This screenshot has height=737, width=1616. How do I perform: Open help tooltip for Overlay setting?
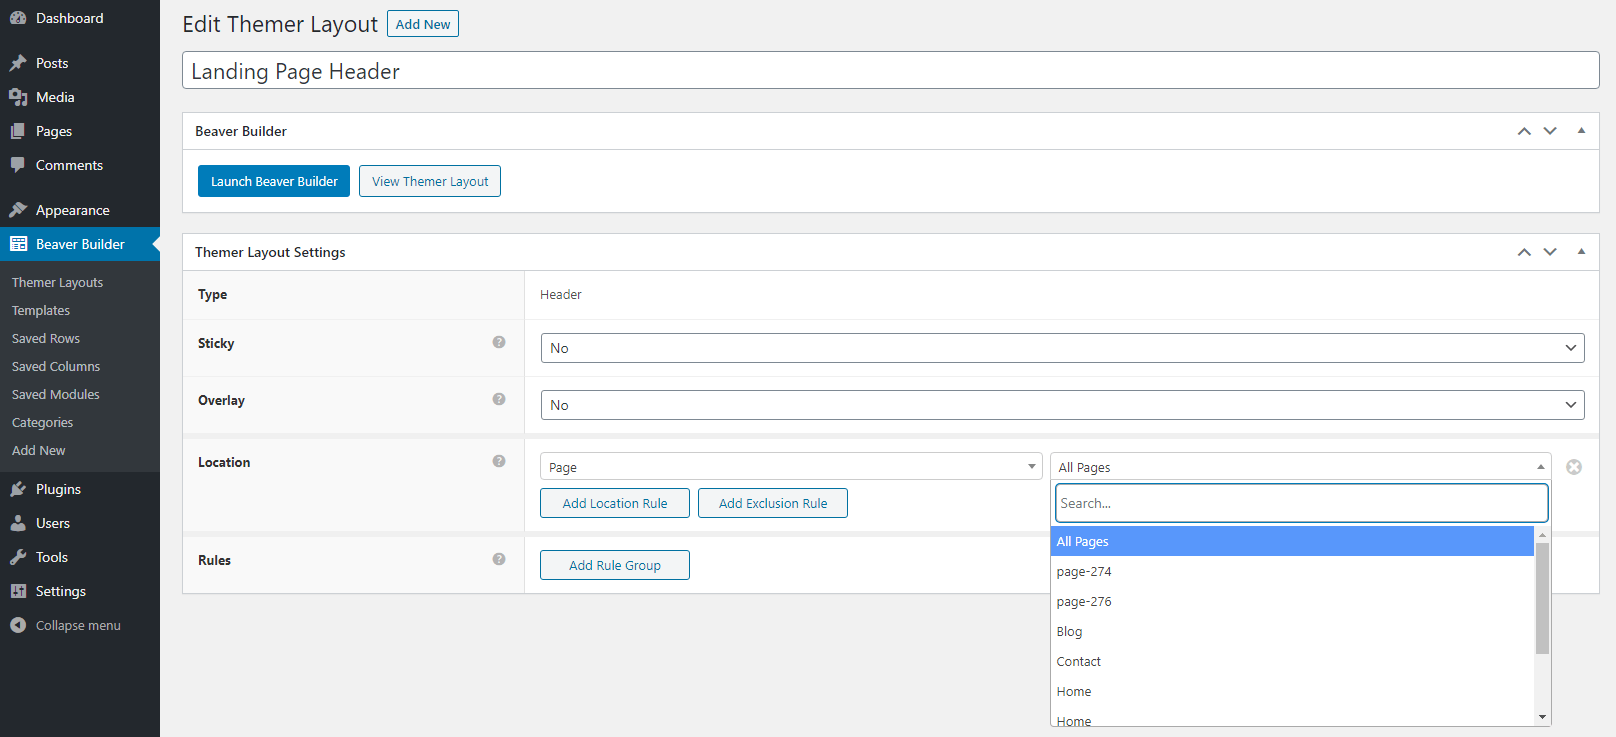(x=499, y=399)
